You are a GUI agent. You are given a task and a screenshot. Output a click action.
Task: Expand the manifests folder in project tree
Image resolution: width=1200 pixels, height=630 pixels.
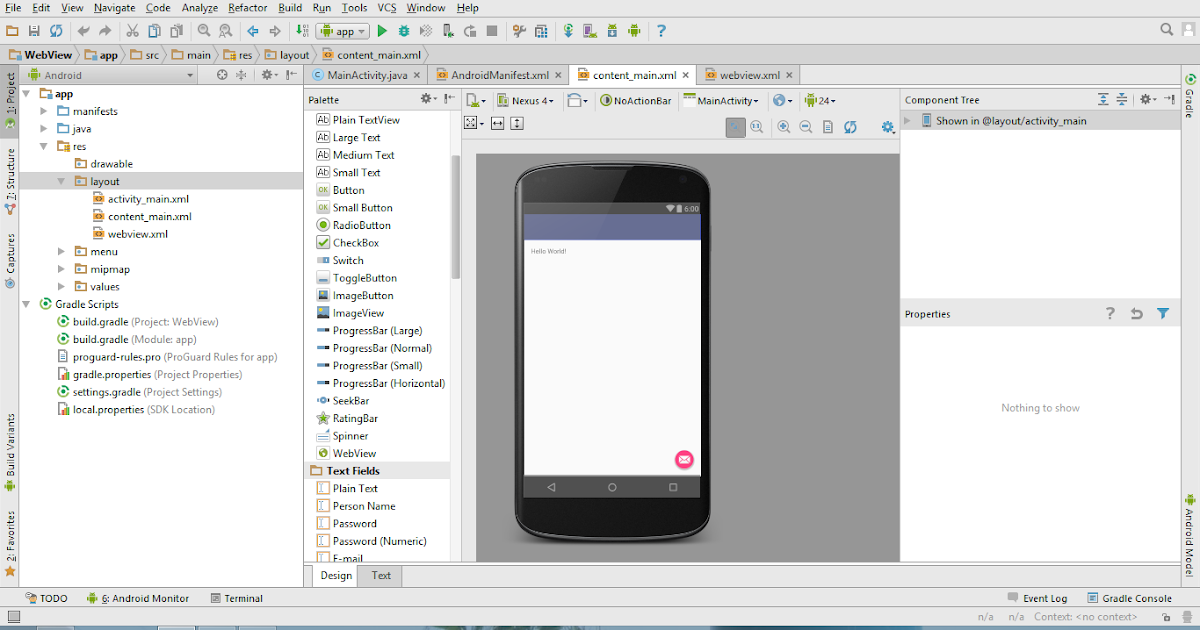coord(44,111)
